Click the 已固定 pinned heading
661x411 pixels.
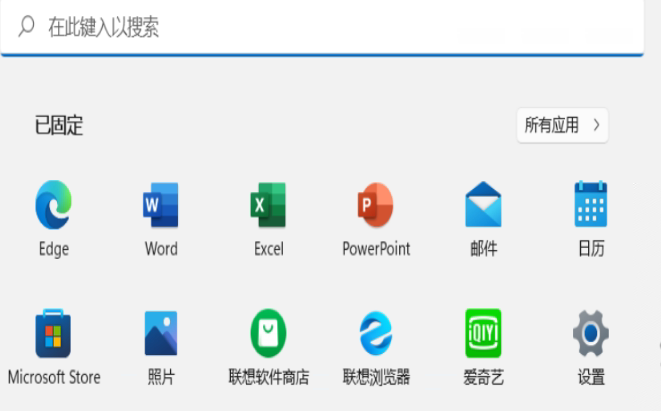pyautogui.click(x=59, y=125)
